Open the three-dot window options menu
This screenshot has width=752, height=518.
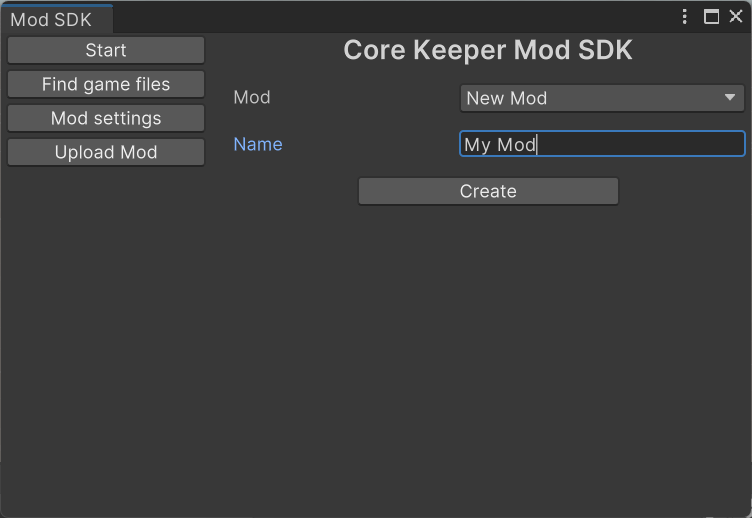coord(685,17)
